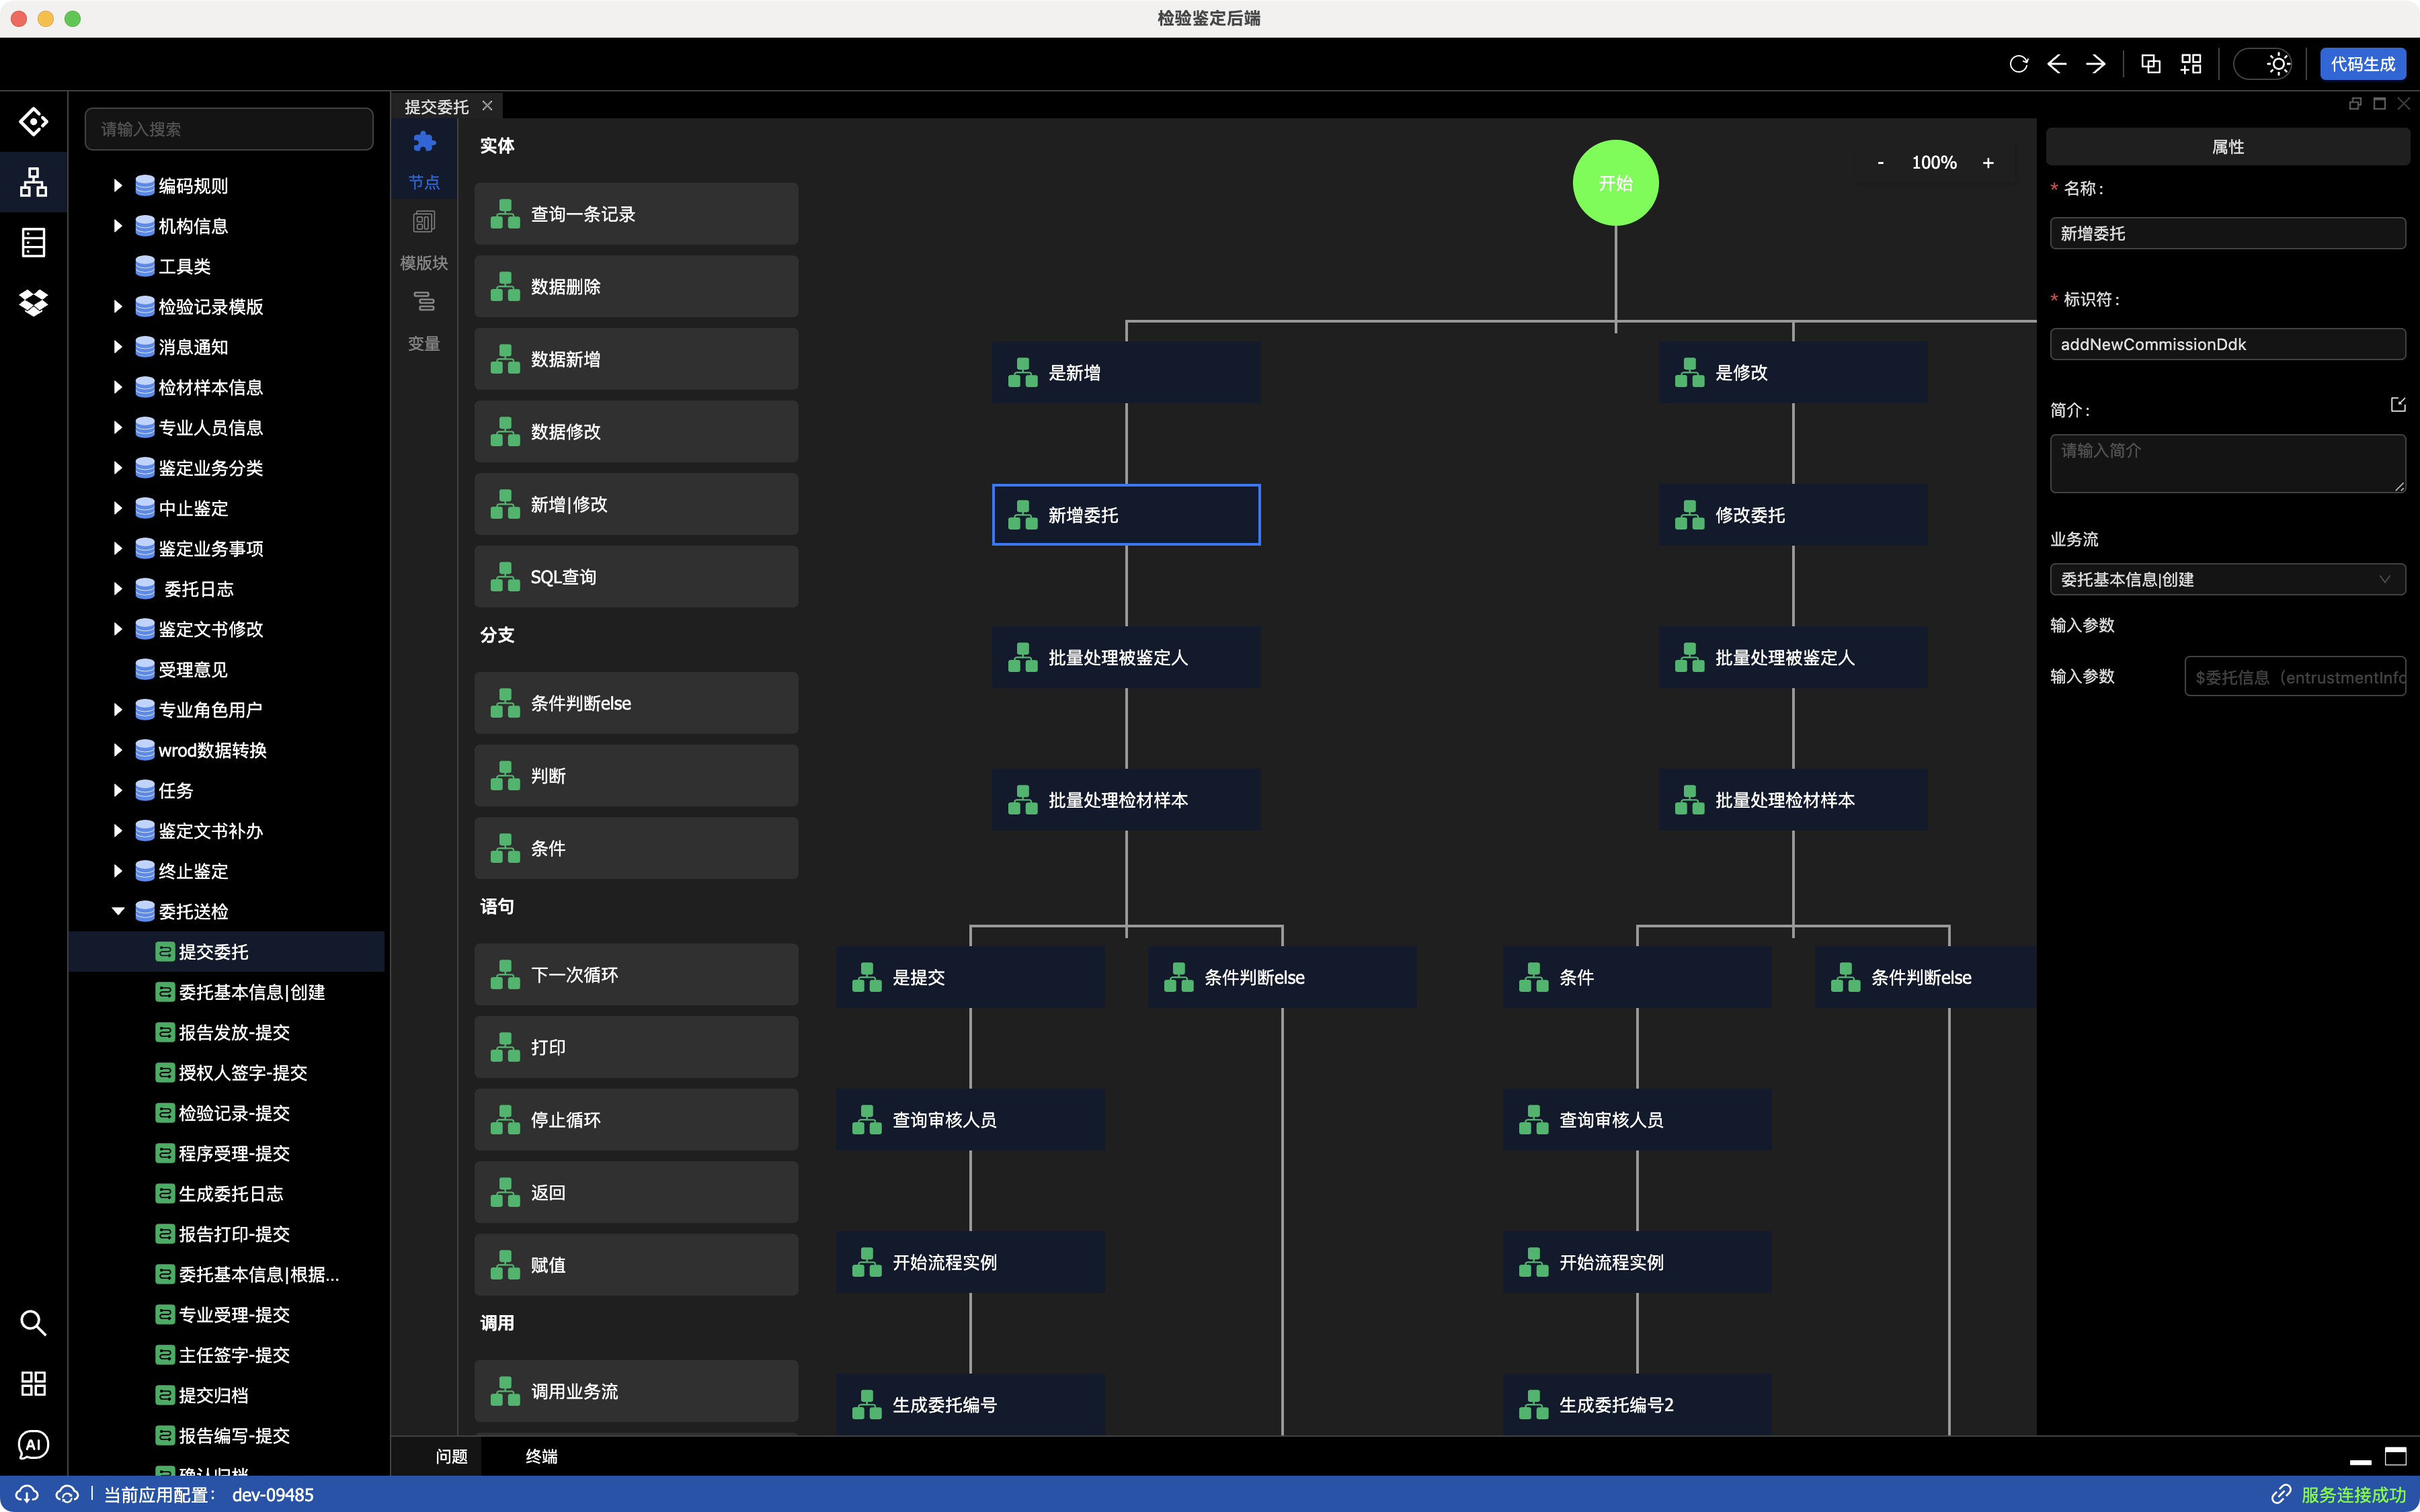This screenshot has height=1512, width=2420.
Task: Click the refresh icon in top toolbar
Action: tap(2018, 64)
